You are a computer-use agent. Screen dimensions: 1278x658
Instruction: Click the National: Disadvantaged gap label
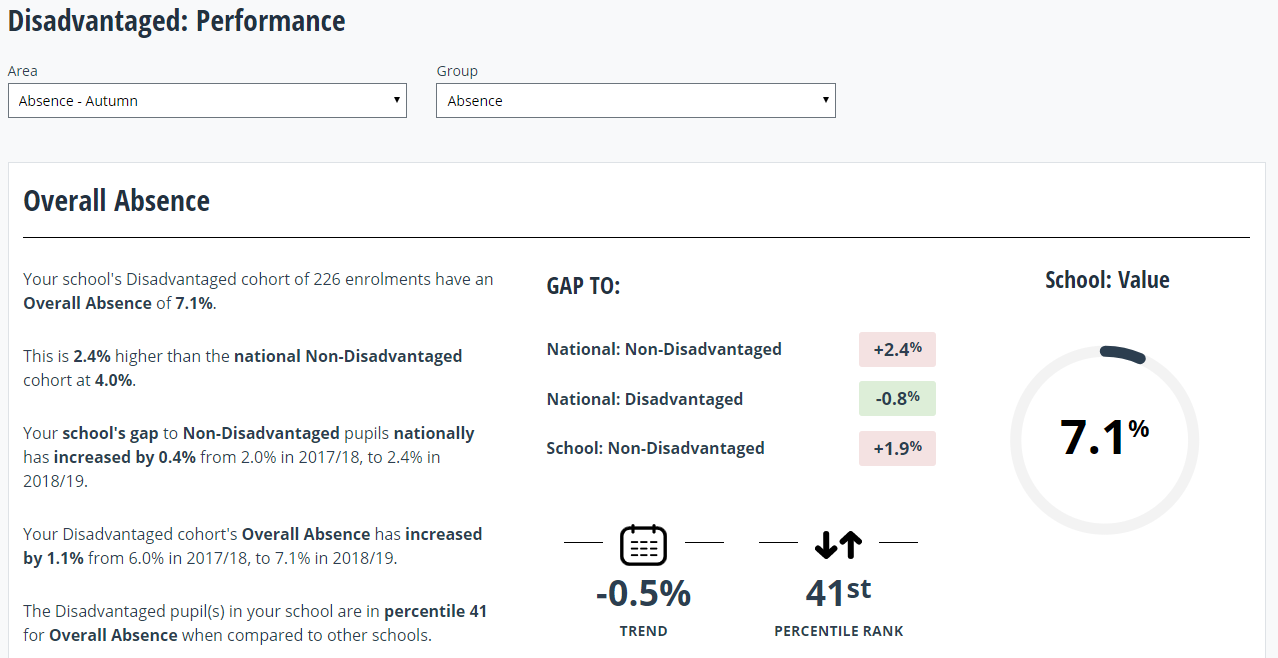(x=644, y=399)
